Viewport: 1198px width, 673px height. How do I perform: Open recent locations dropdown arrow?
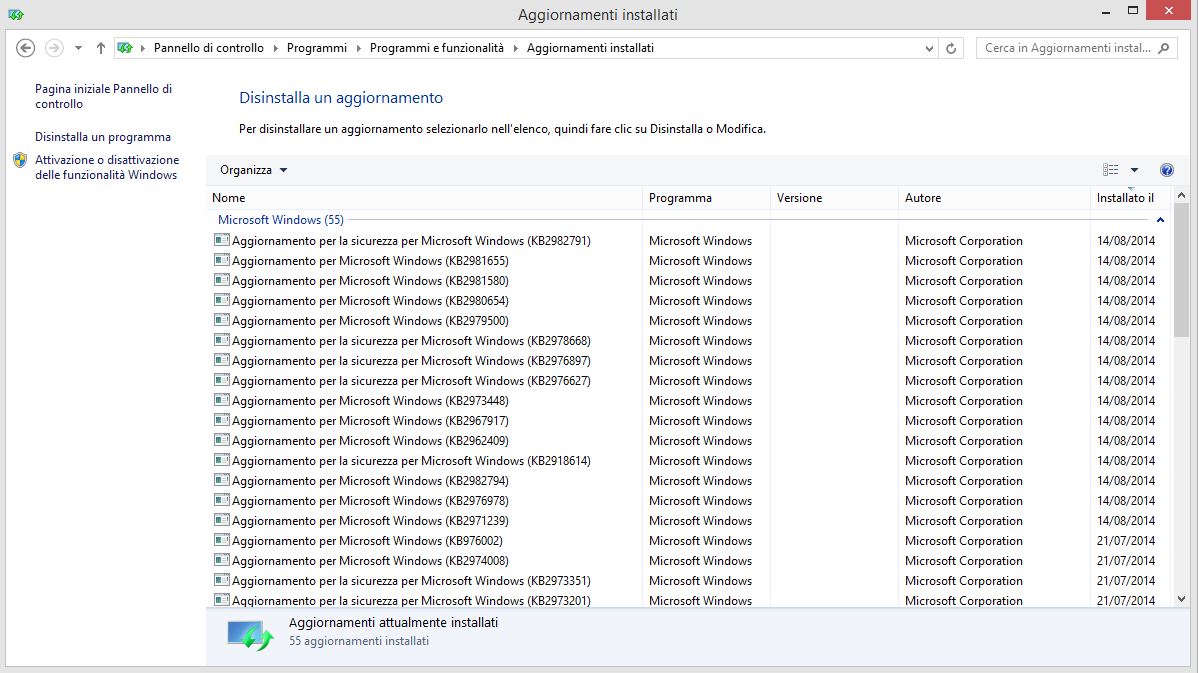(x=78, y=48)
